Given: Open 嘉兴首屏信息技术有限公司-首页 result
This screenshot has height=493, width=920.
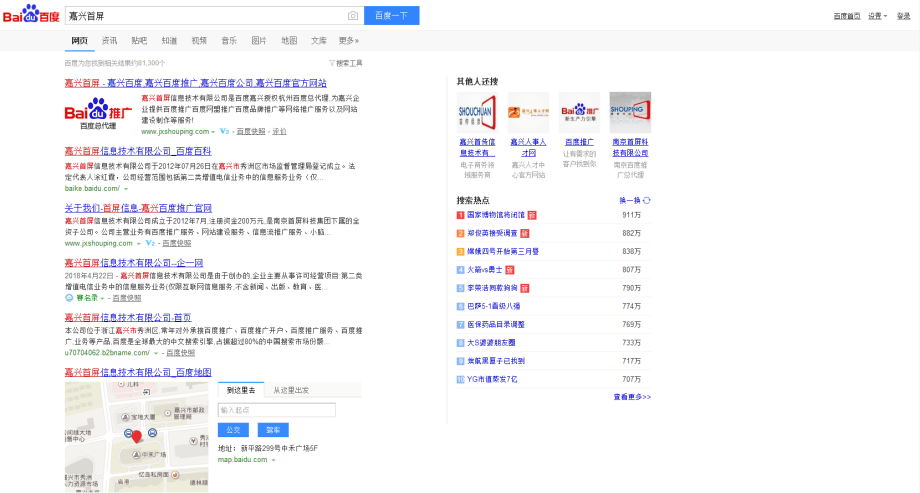Looking at the screenshot, I should [x=128, y=318].
